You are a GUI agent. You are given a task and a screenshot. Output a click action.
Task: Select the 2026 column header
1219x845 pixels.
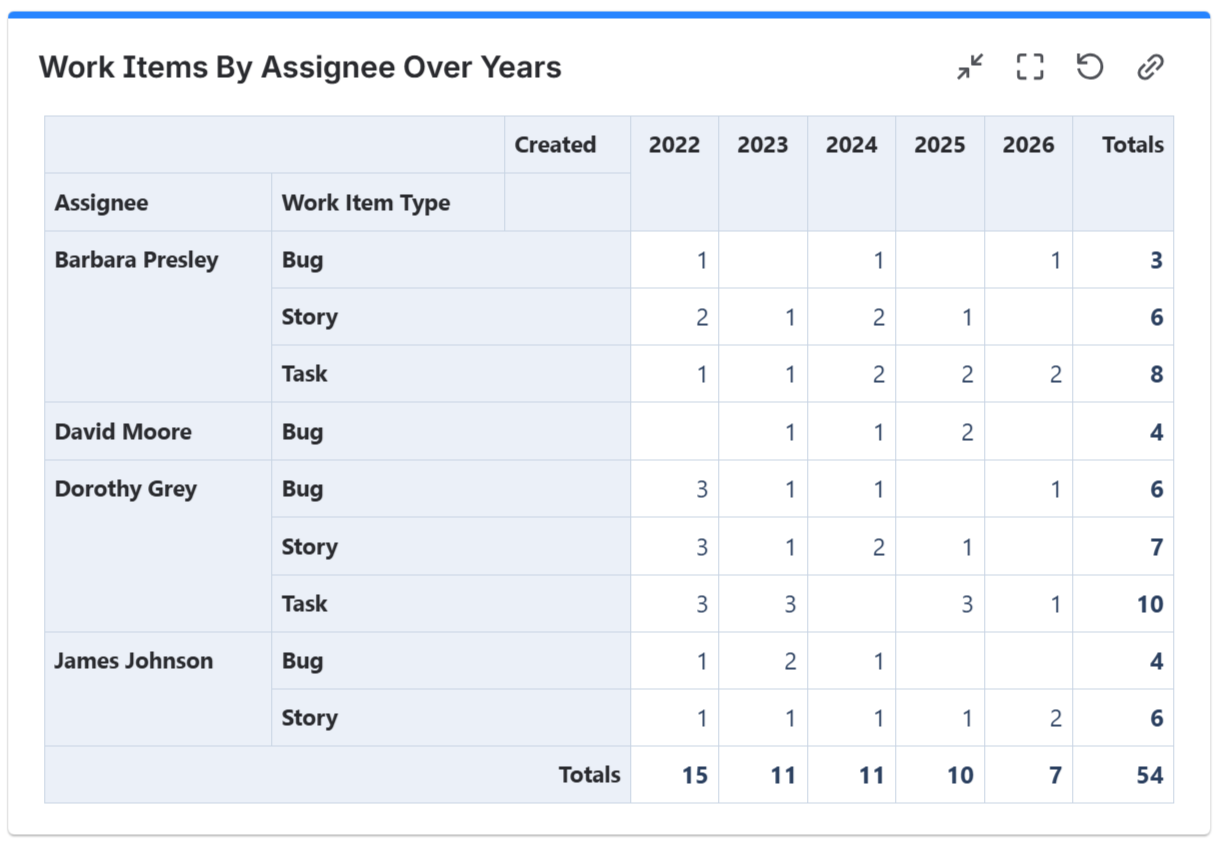(1029, 144)
